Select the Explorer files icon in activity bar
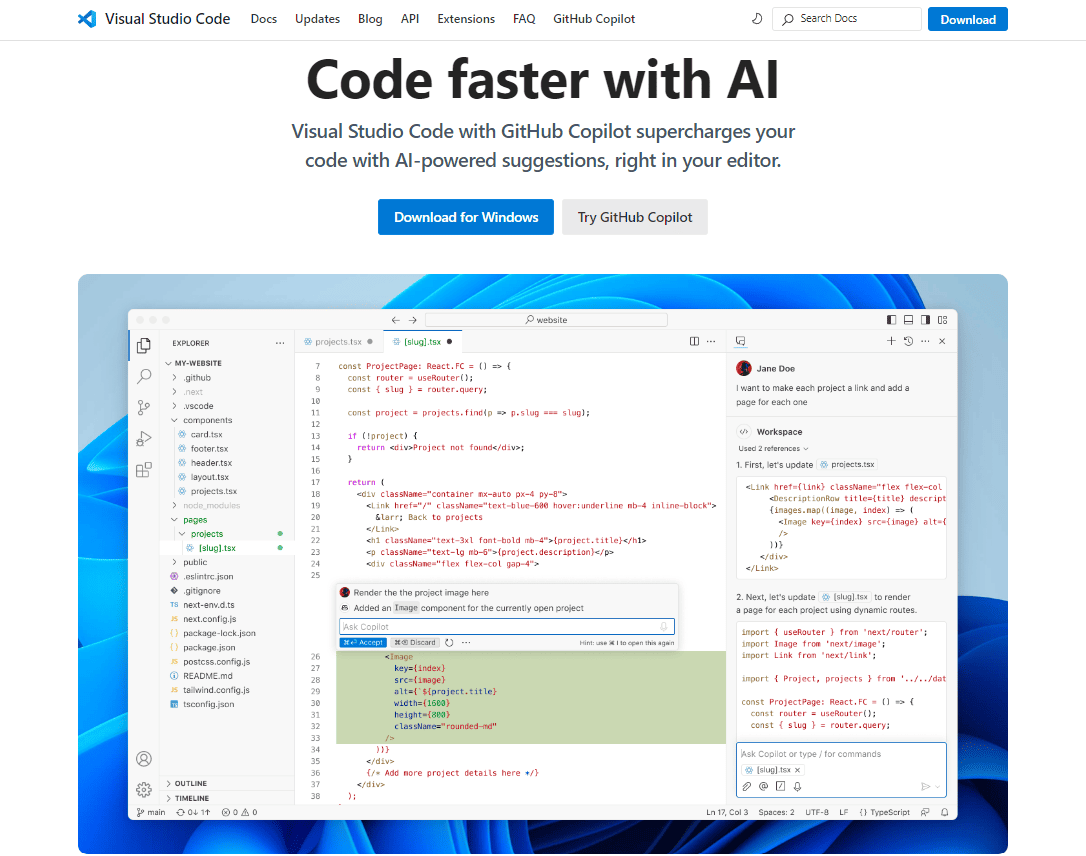Screen dimensions: 1086x856 [144, 345]
